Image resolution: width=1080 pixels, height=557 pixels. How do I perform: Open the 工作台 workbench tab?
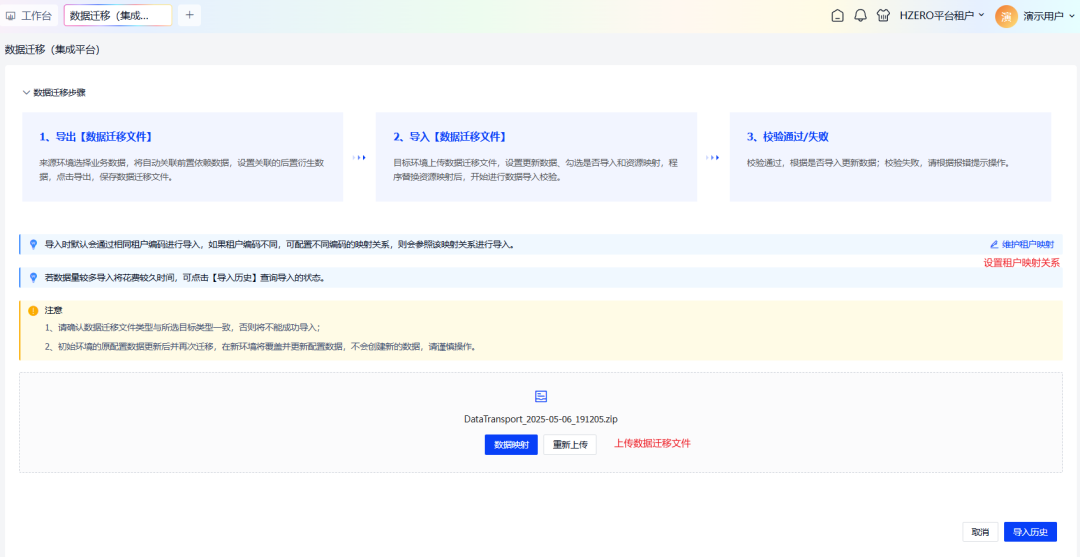[28, 15]
